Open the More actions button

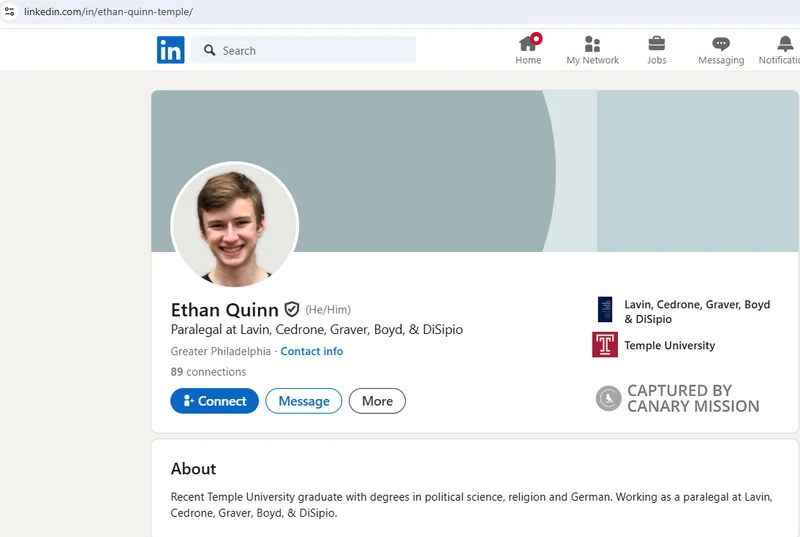click(x=377, y=401)
